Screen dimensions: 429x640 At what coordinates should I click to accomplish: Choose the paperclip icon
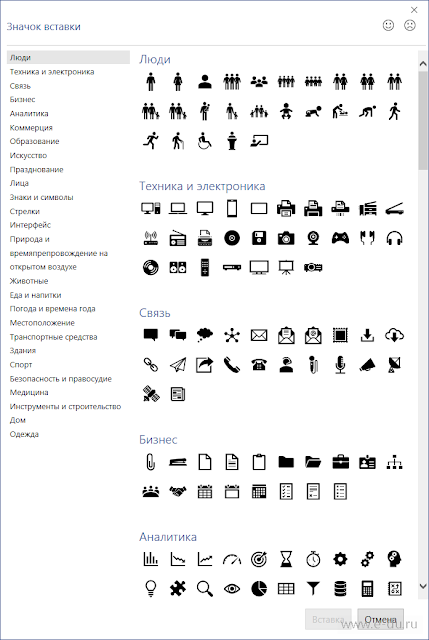150,462
